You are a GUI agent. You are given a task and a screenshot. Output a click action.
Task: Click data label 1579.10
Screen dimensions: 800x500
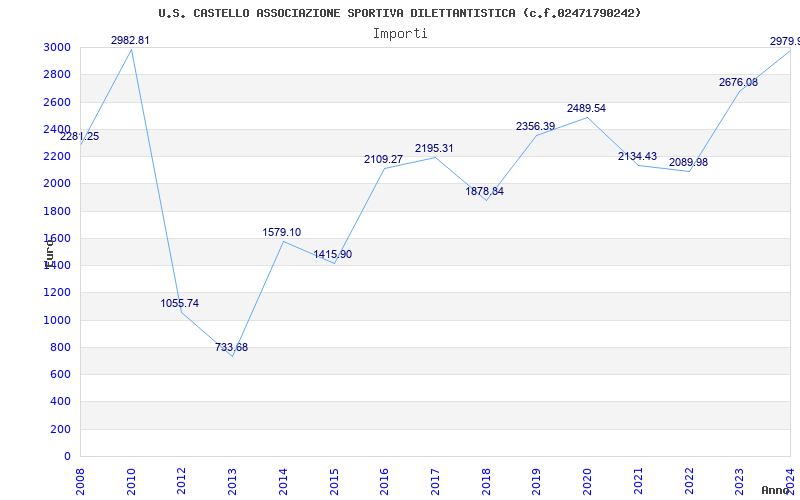(282, 233)
